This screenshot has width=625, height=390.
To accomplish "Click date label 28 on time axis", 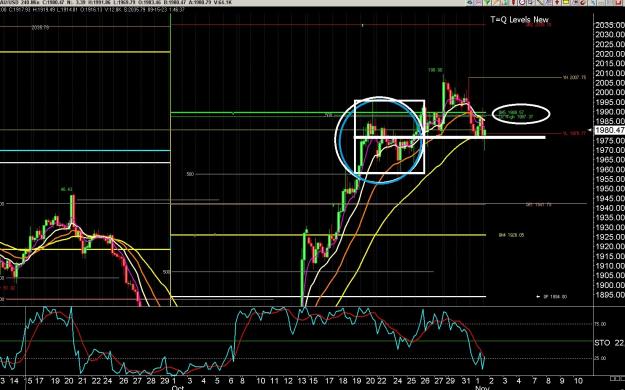I will (151, 381).
